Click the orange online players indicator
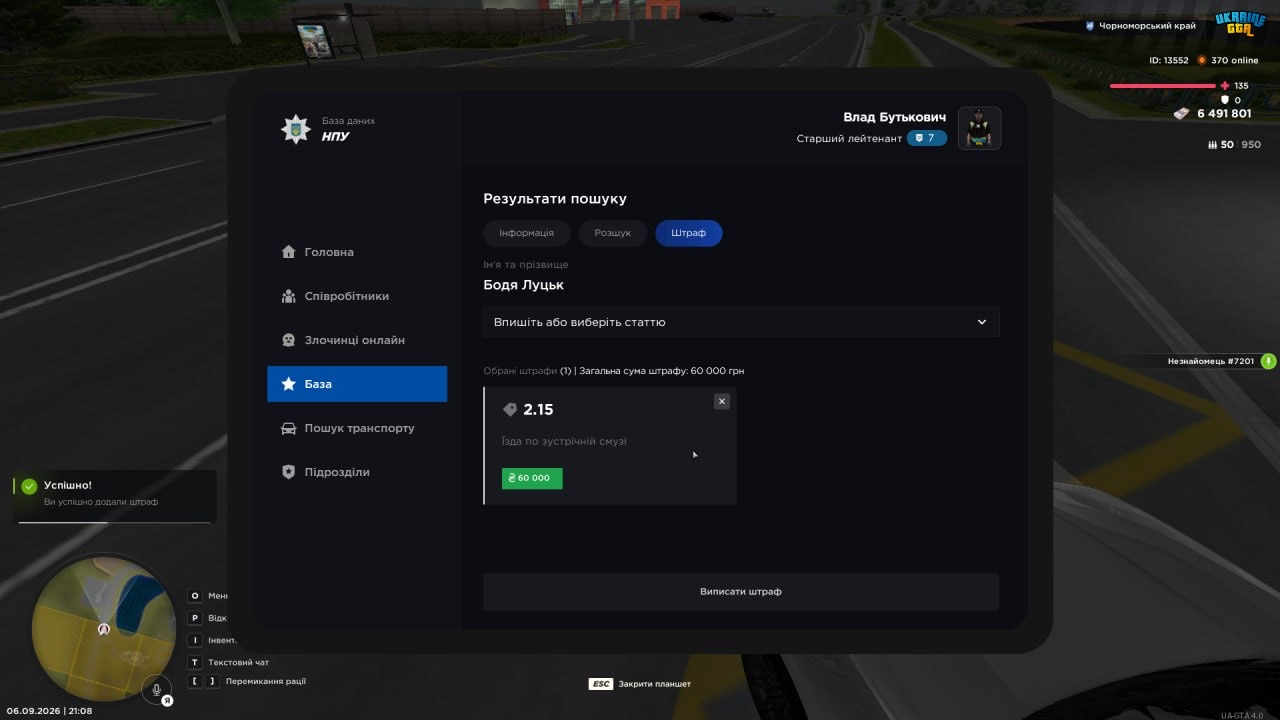Image resolution: width=1280 pixels, height=720 pixels. [1202, 60]
